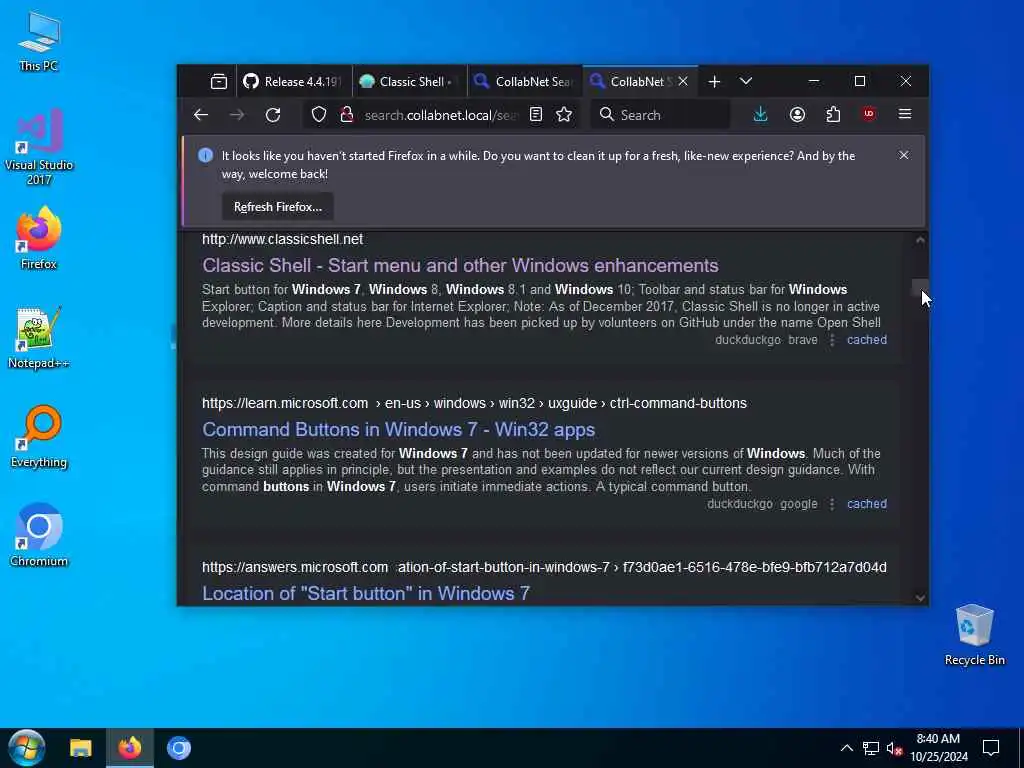The image size is (1024, 768).
Task: Open Firefox application hamburger menu
Action: click(x=904, y=114)
